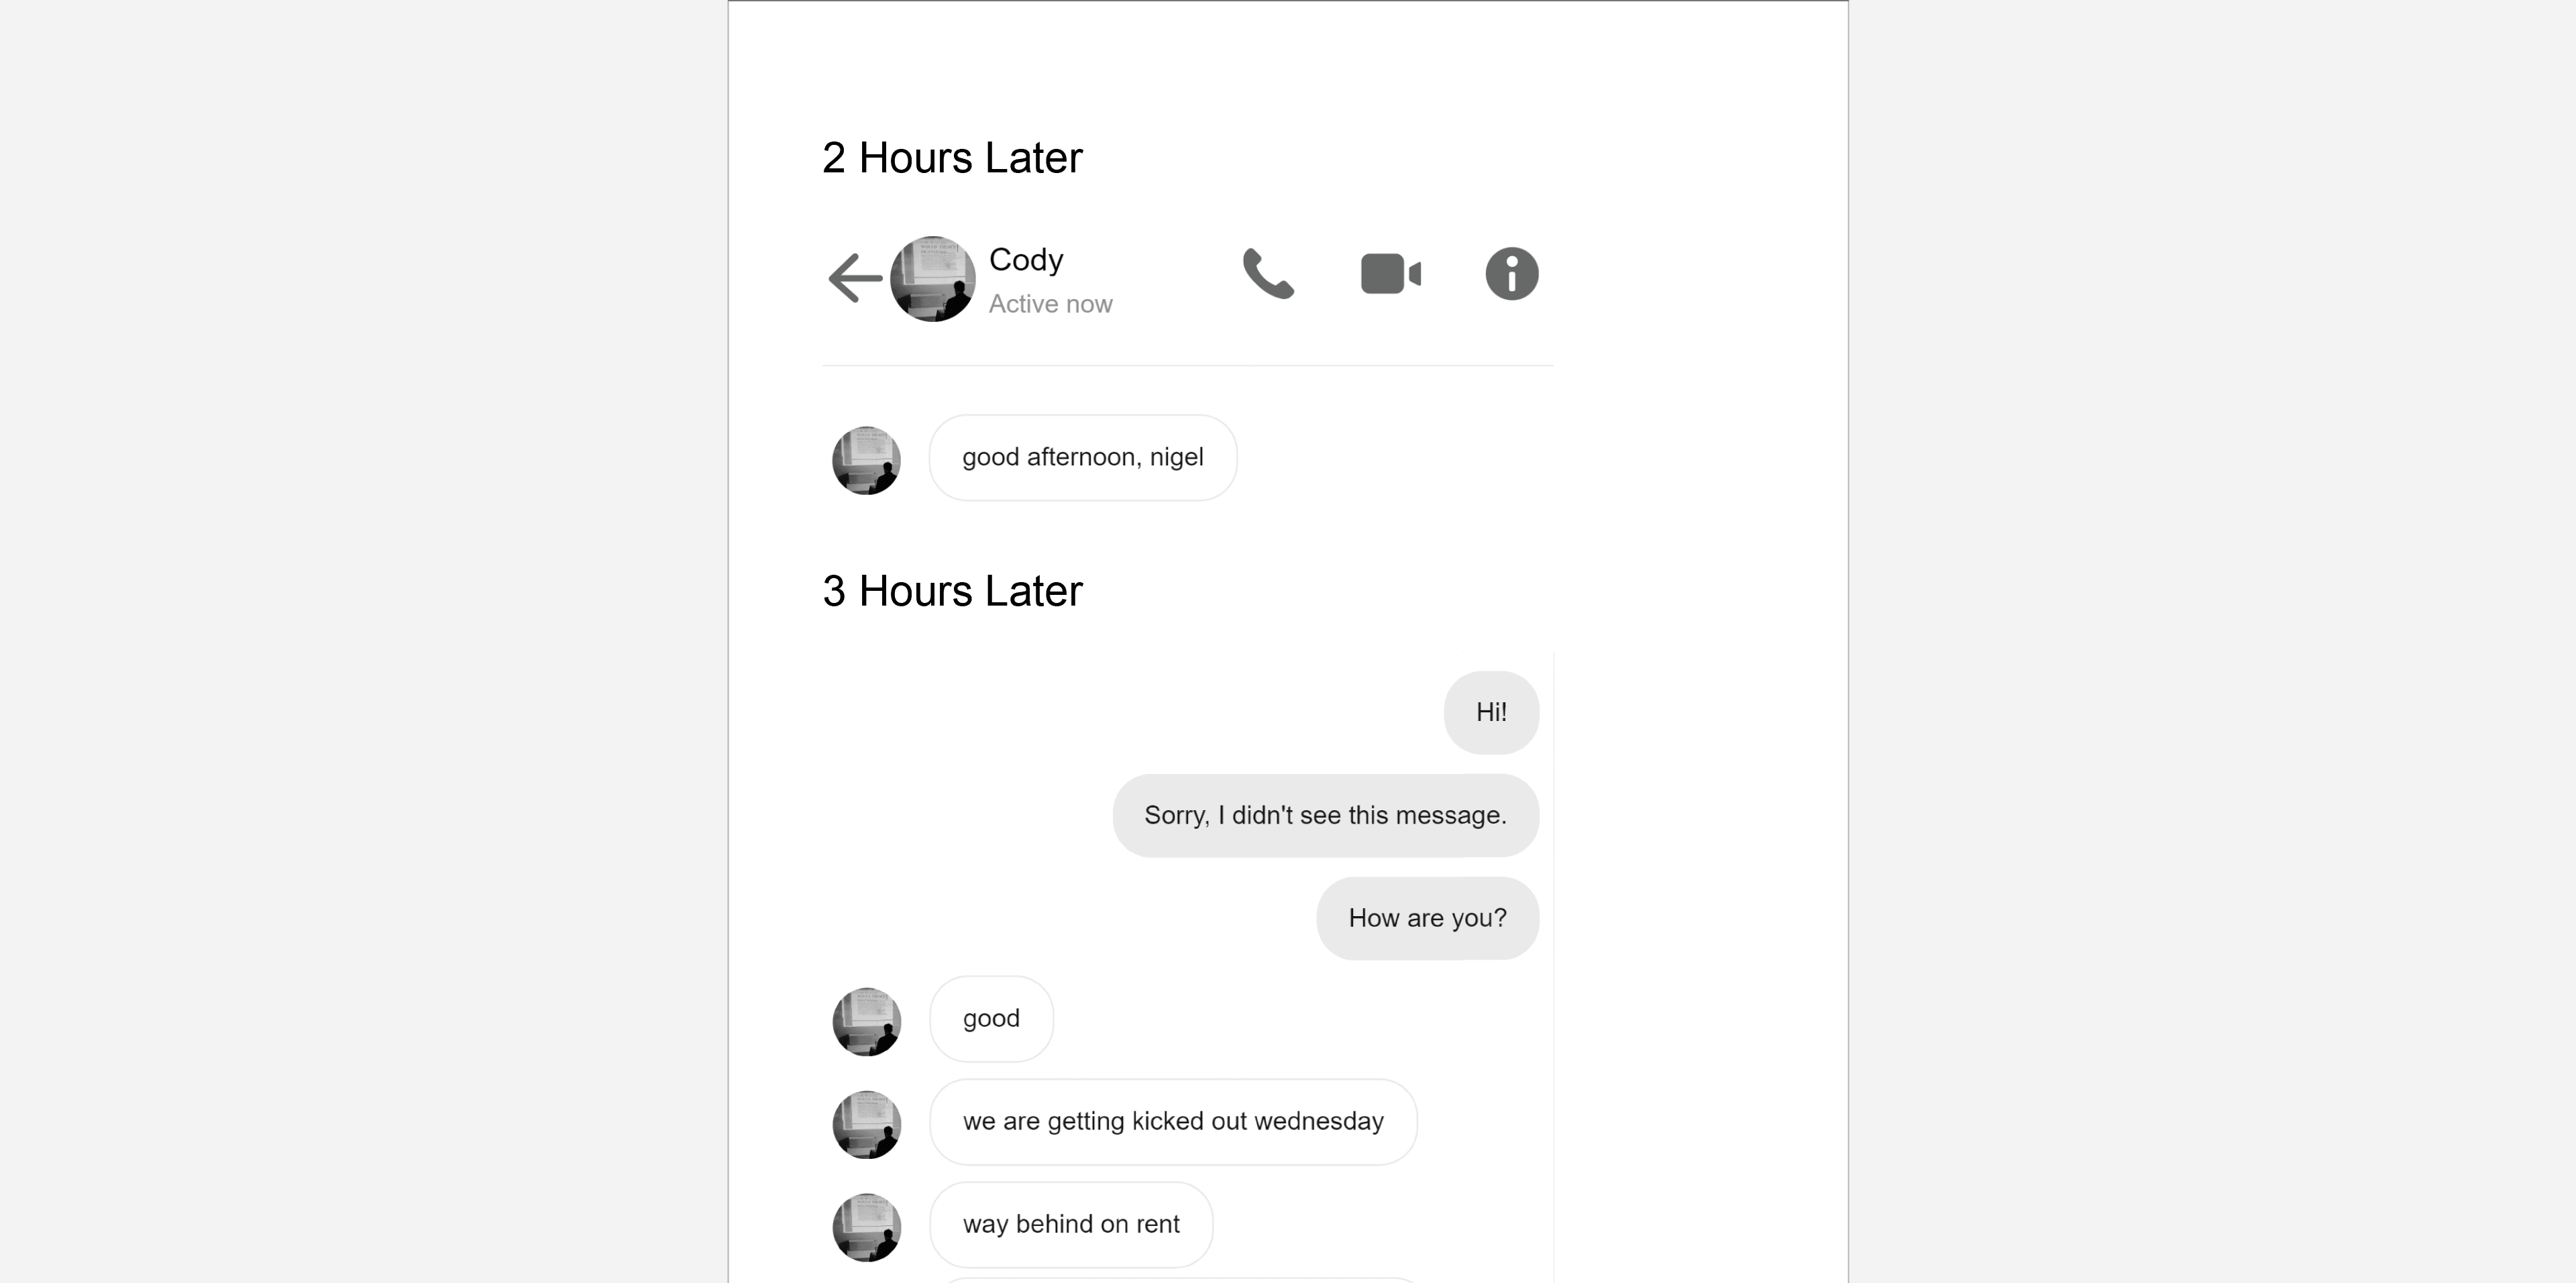Start a voice call with Cody
2576x1283 pixels.
[x=1268, y=274]
